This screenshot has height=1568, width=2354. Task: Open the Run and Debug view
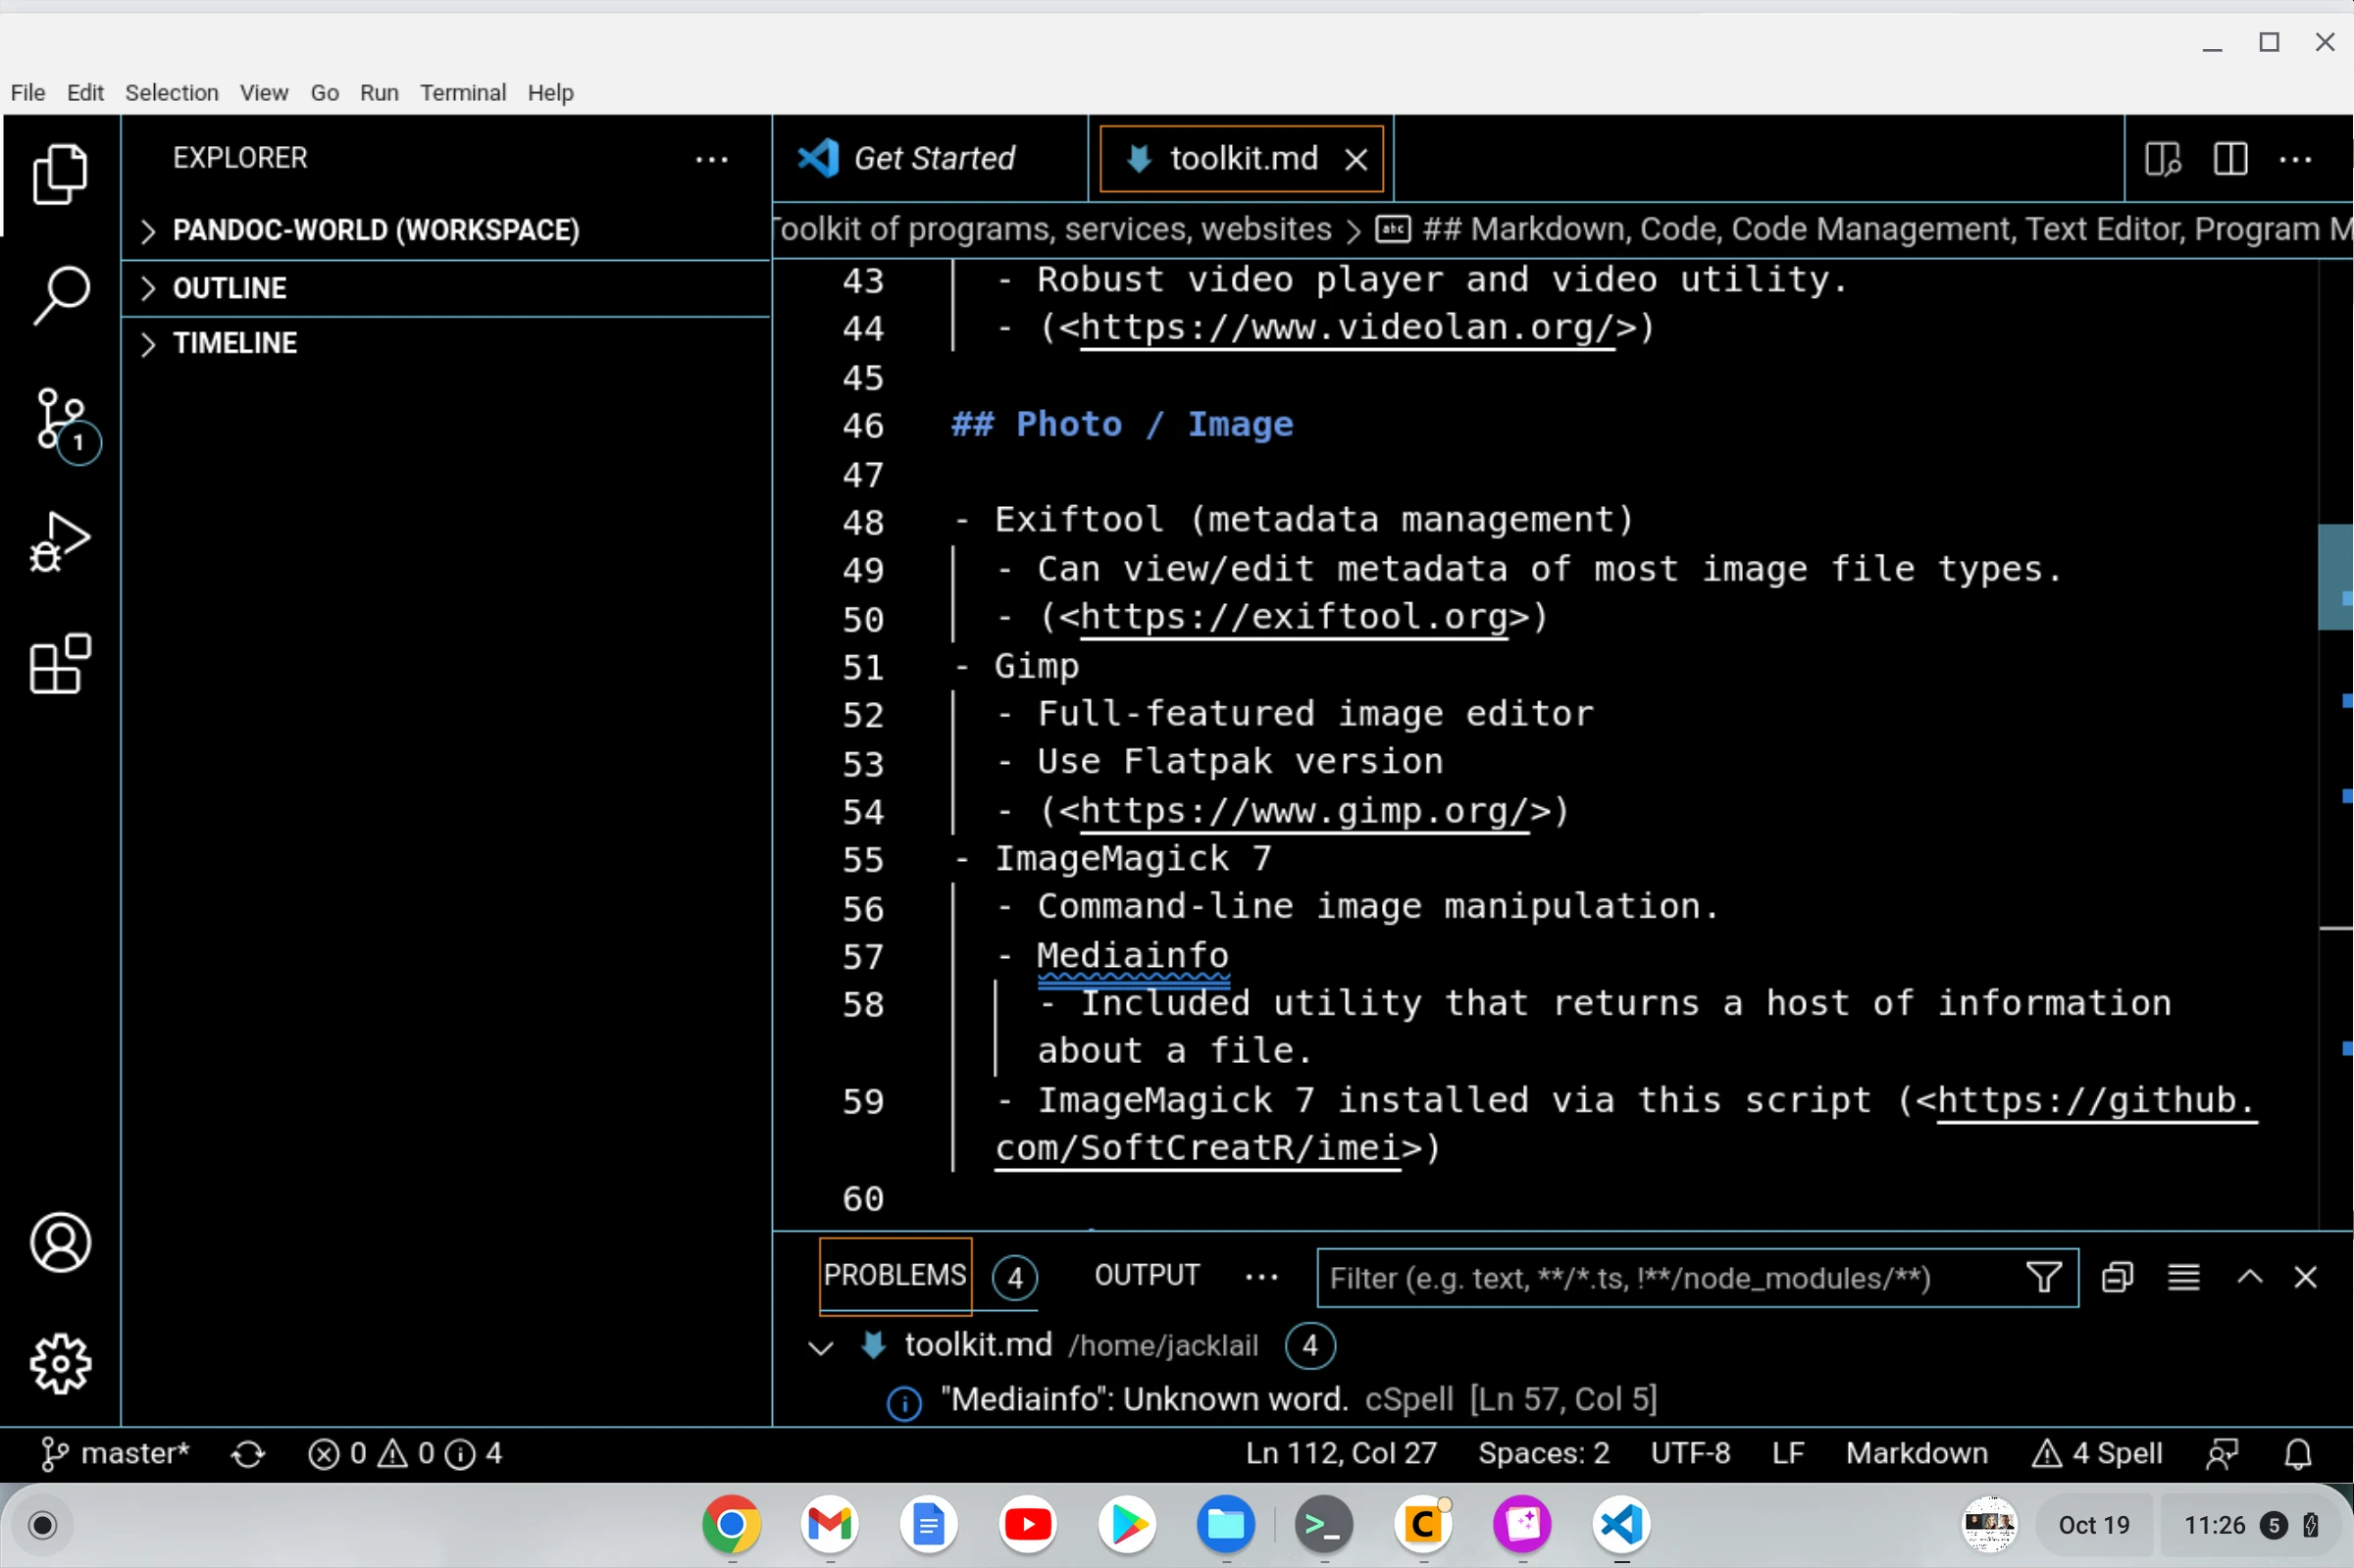click(x=60, y=543)
